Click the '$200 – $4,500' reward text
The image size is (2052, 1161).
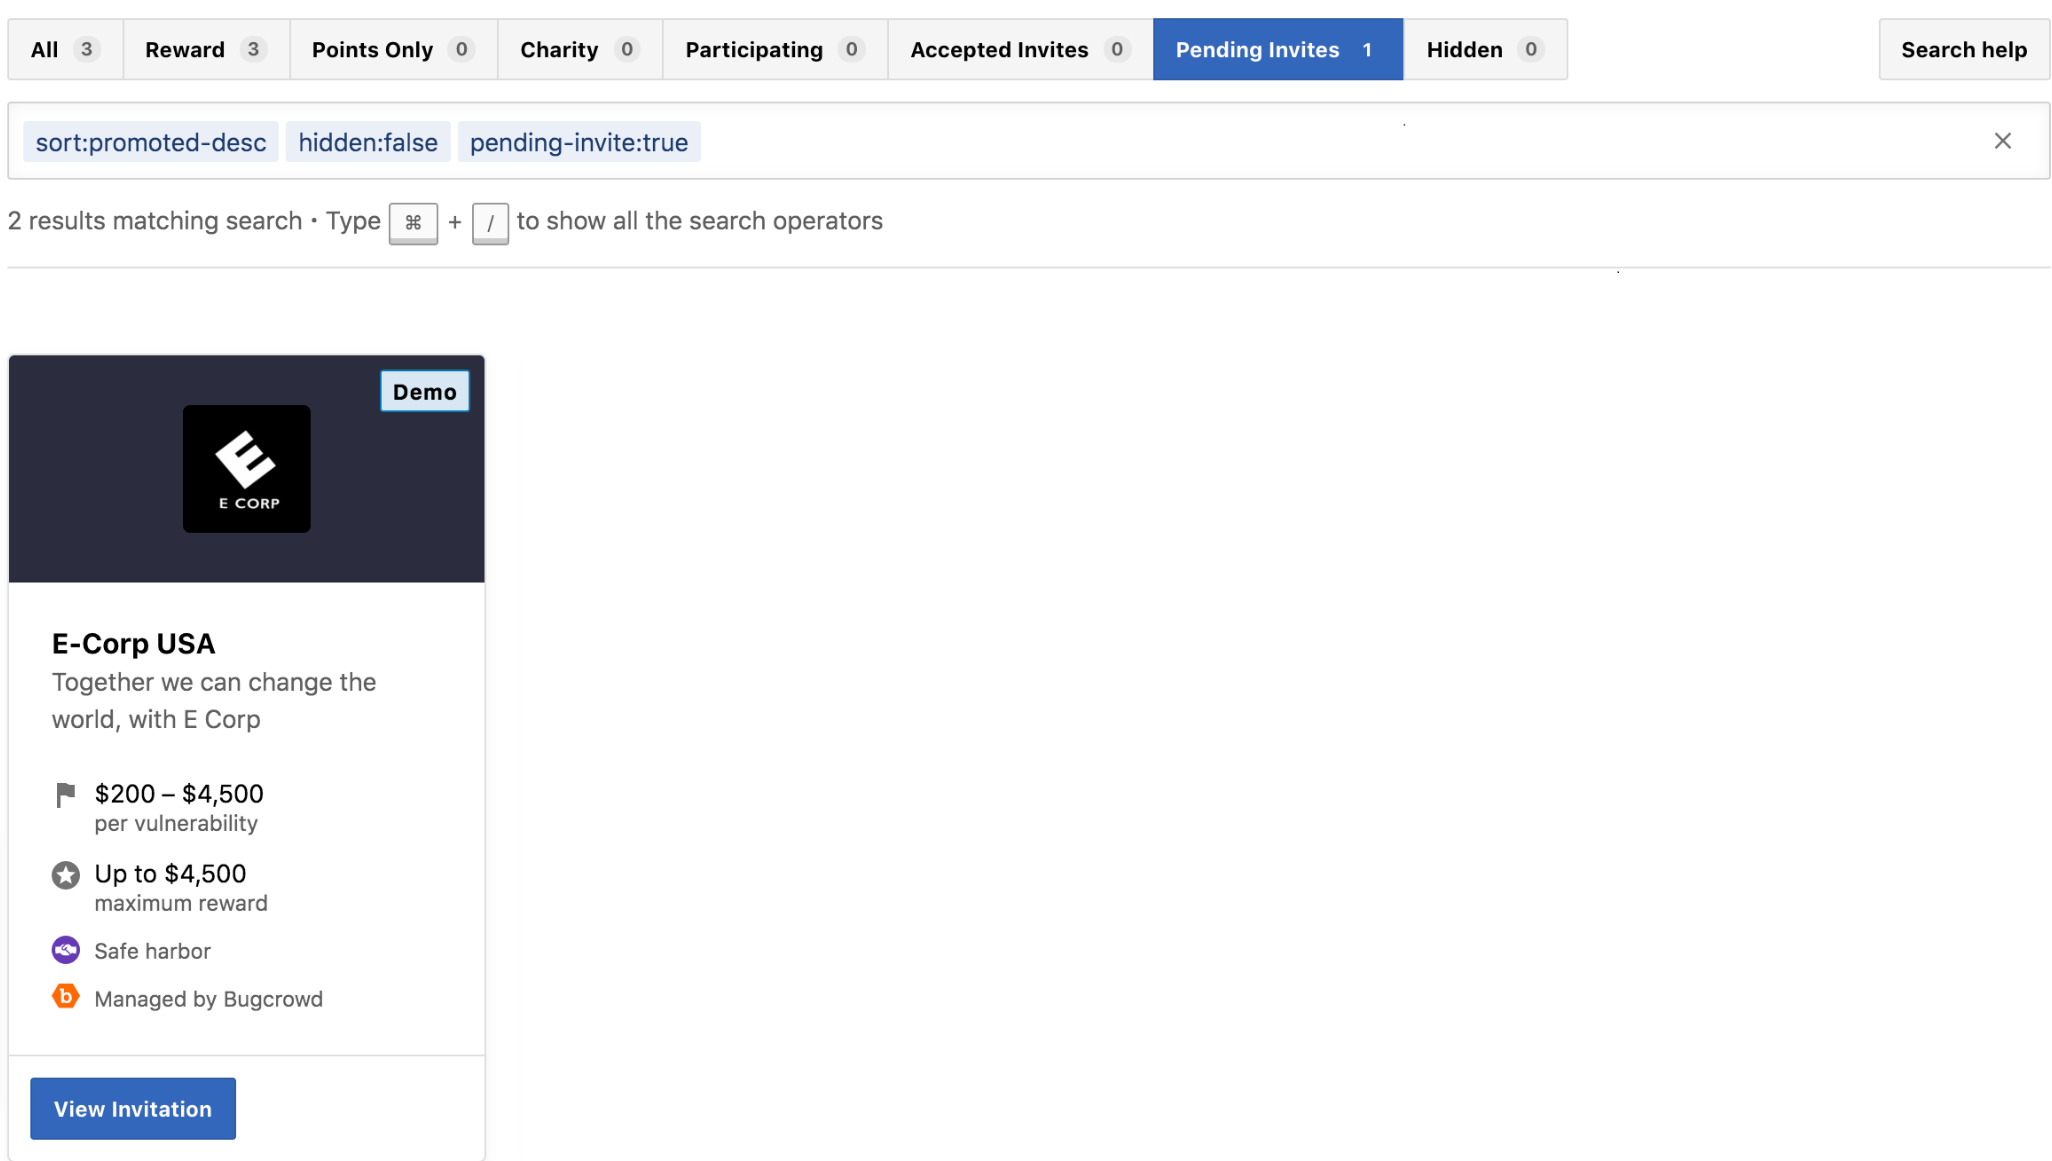179,793
